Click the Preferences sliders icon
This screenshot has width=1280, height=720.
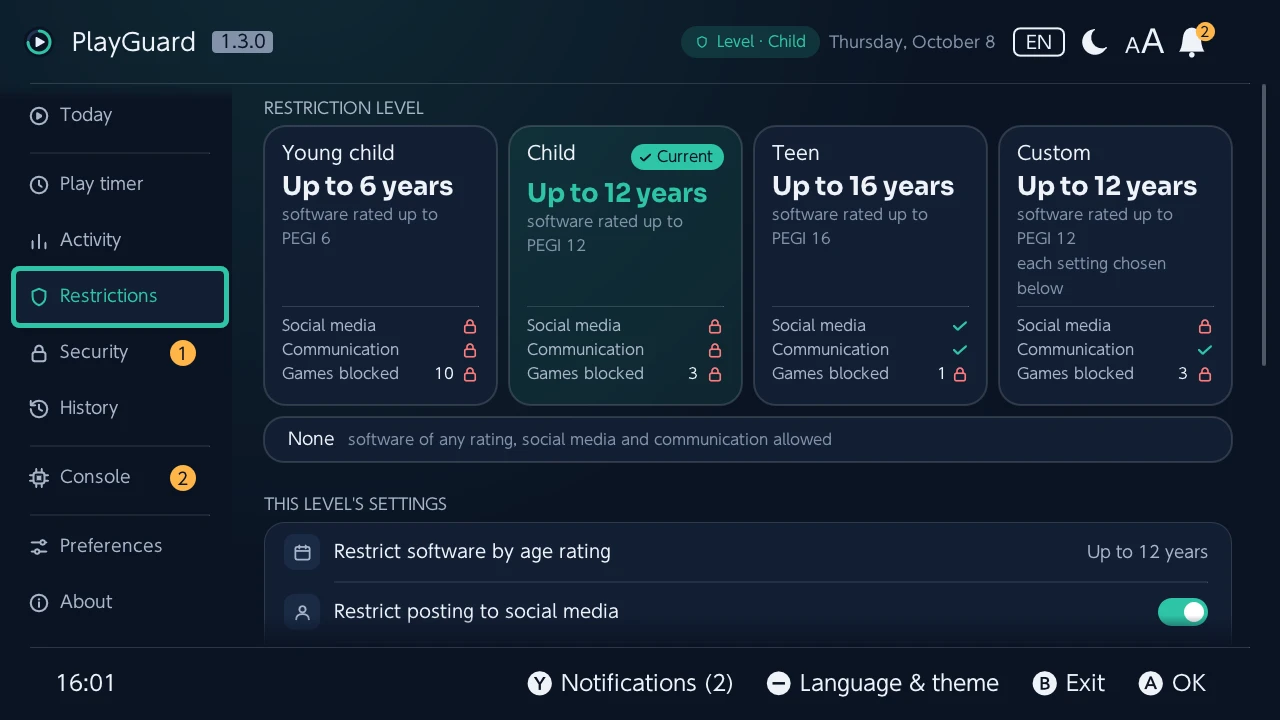click(x=39, y=546)
